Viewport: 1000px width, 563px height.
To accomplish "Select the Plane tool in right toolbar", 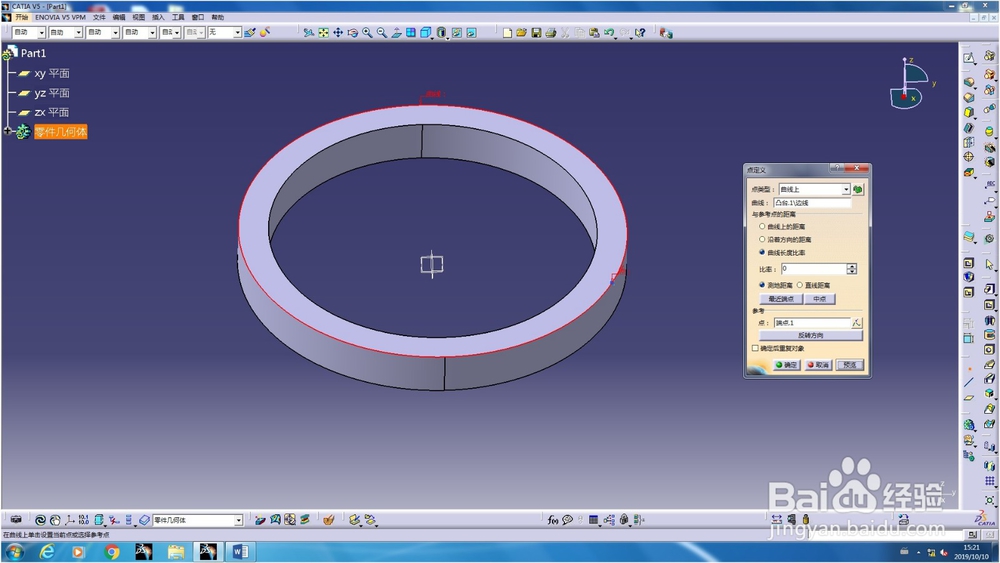I will [969, 397].
